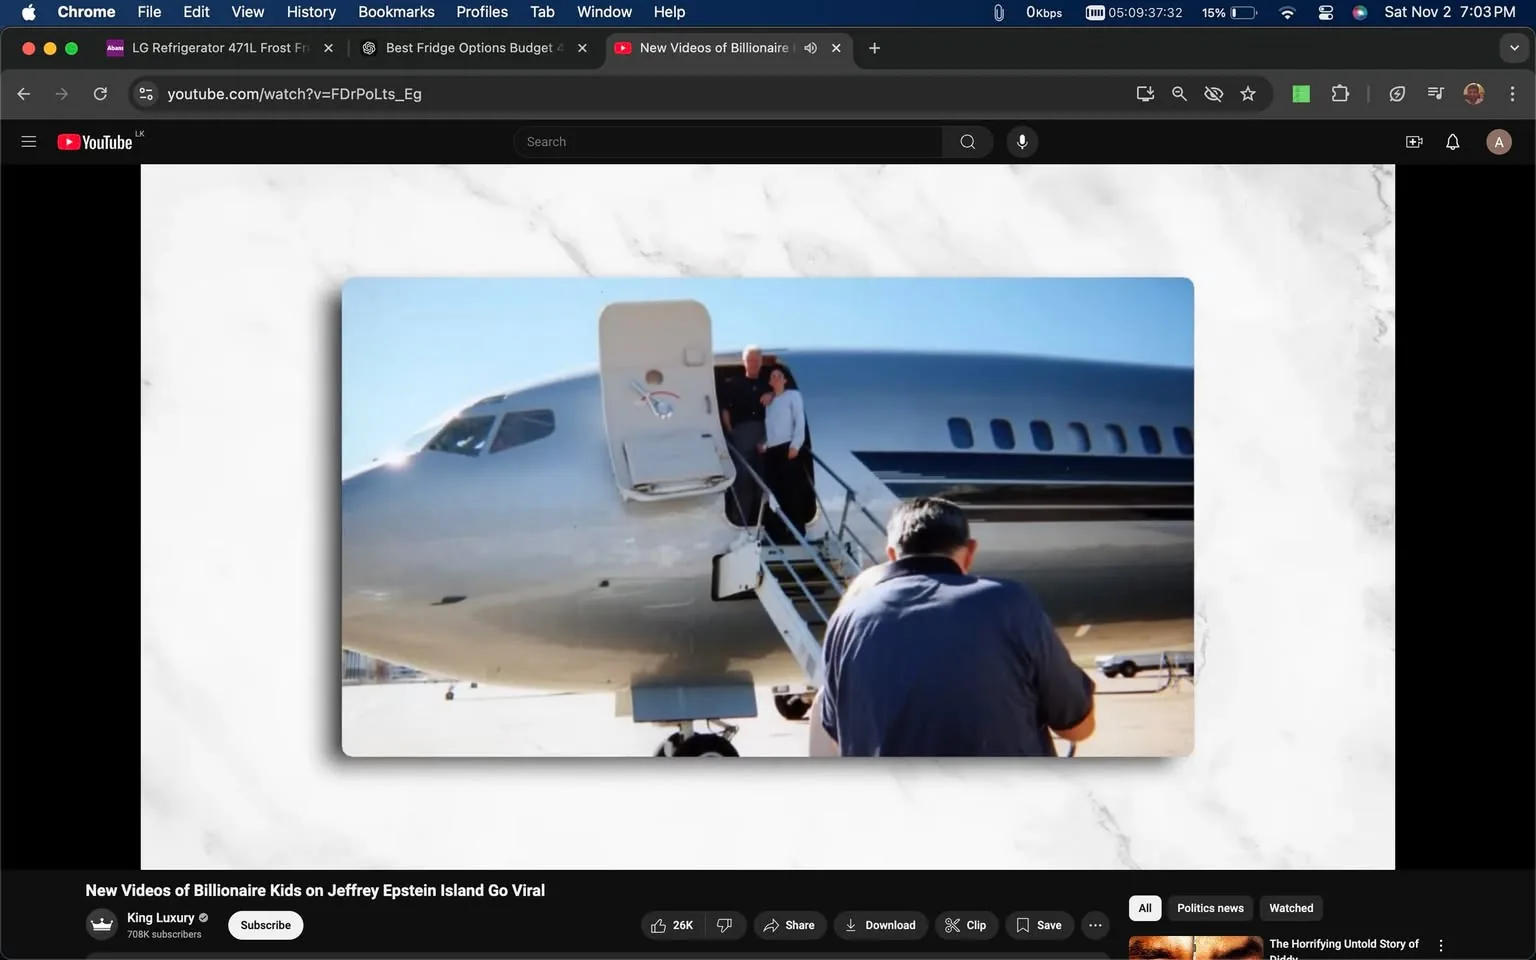
Task: Subscribe to the King Luxury channel
Action: (x=264, y=925)
